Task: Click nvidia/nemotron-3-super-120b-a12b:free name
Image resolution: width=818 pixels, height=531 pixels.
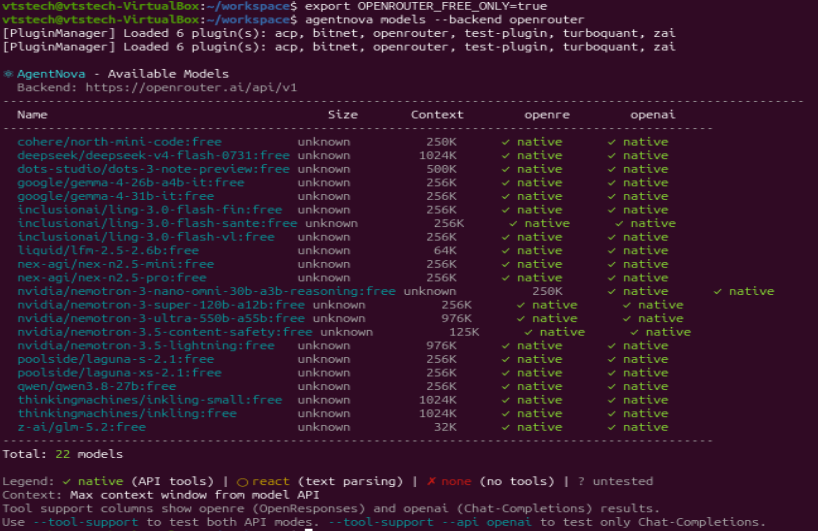Action: tap(161, 305)
